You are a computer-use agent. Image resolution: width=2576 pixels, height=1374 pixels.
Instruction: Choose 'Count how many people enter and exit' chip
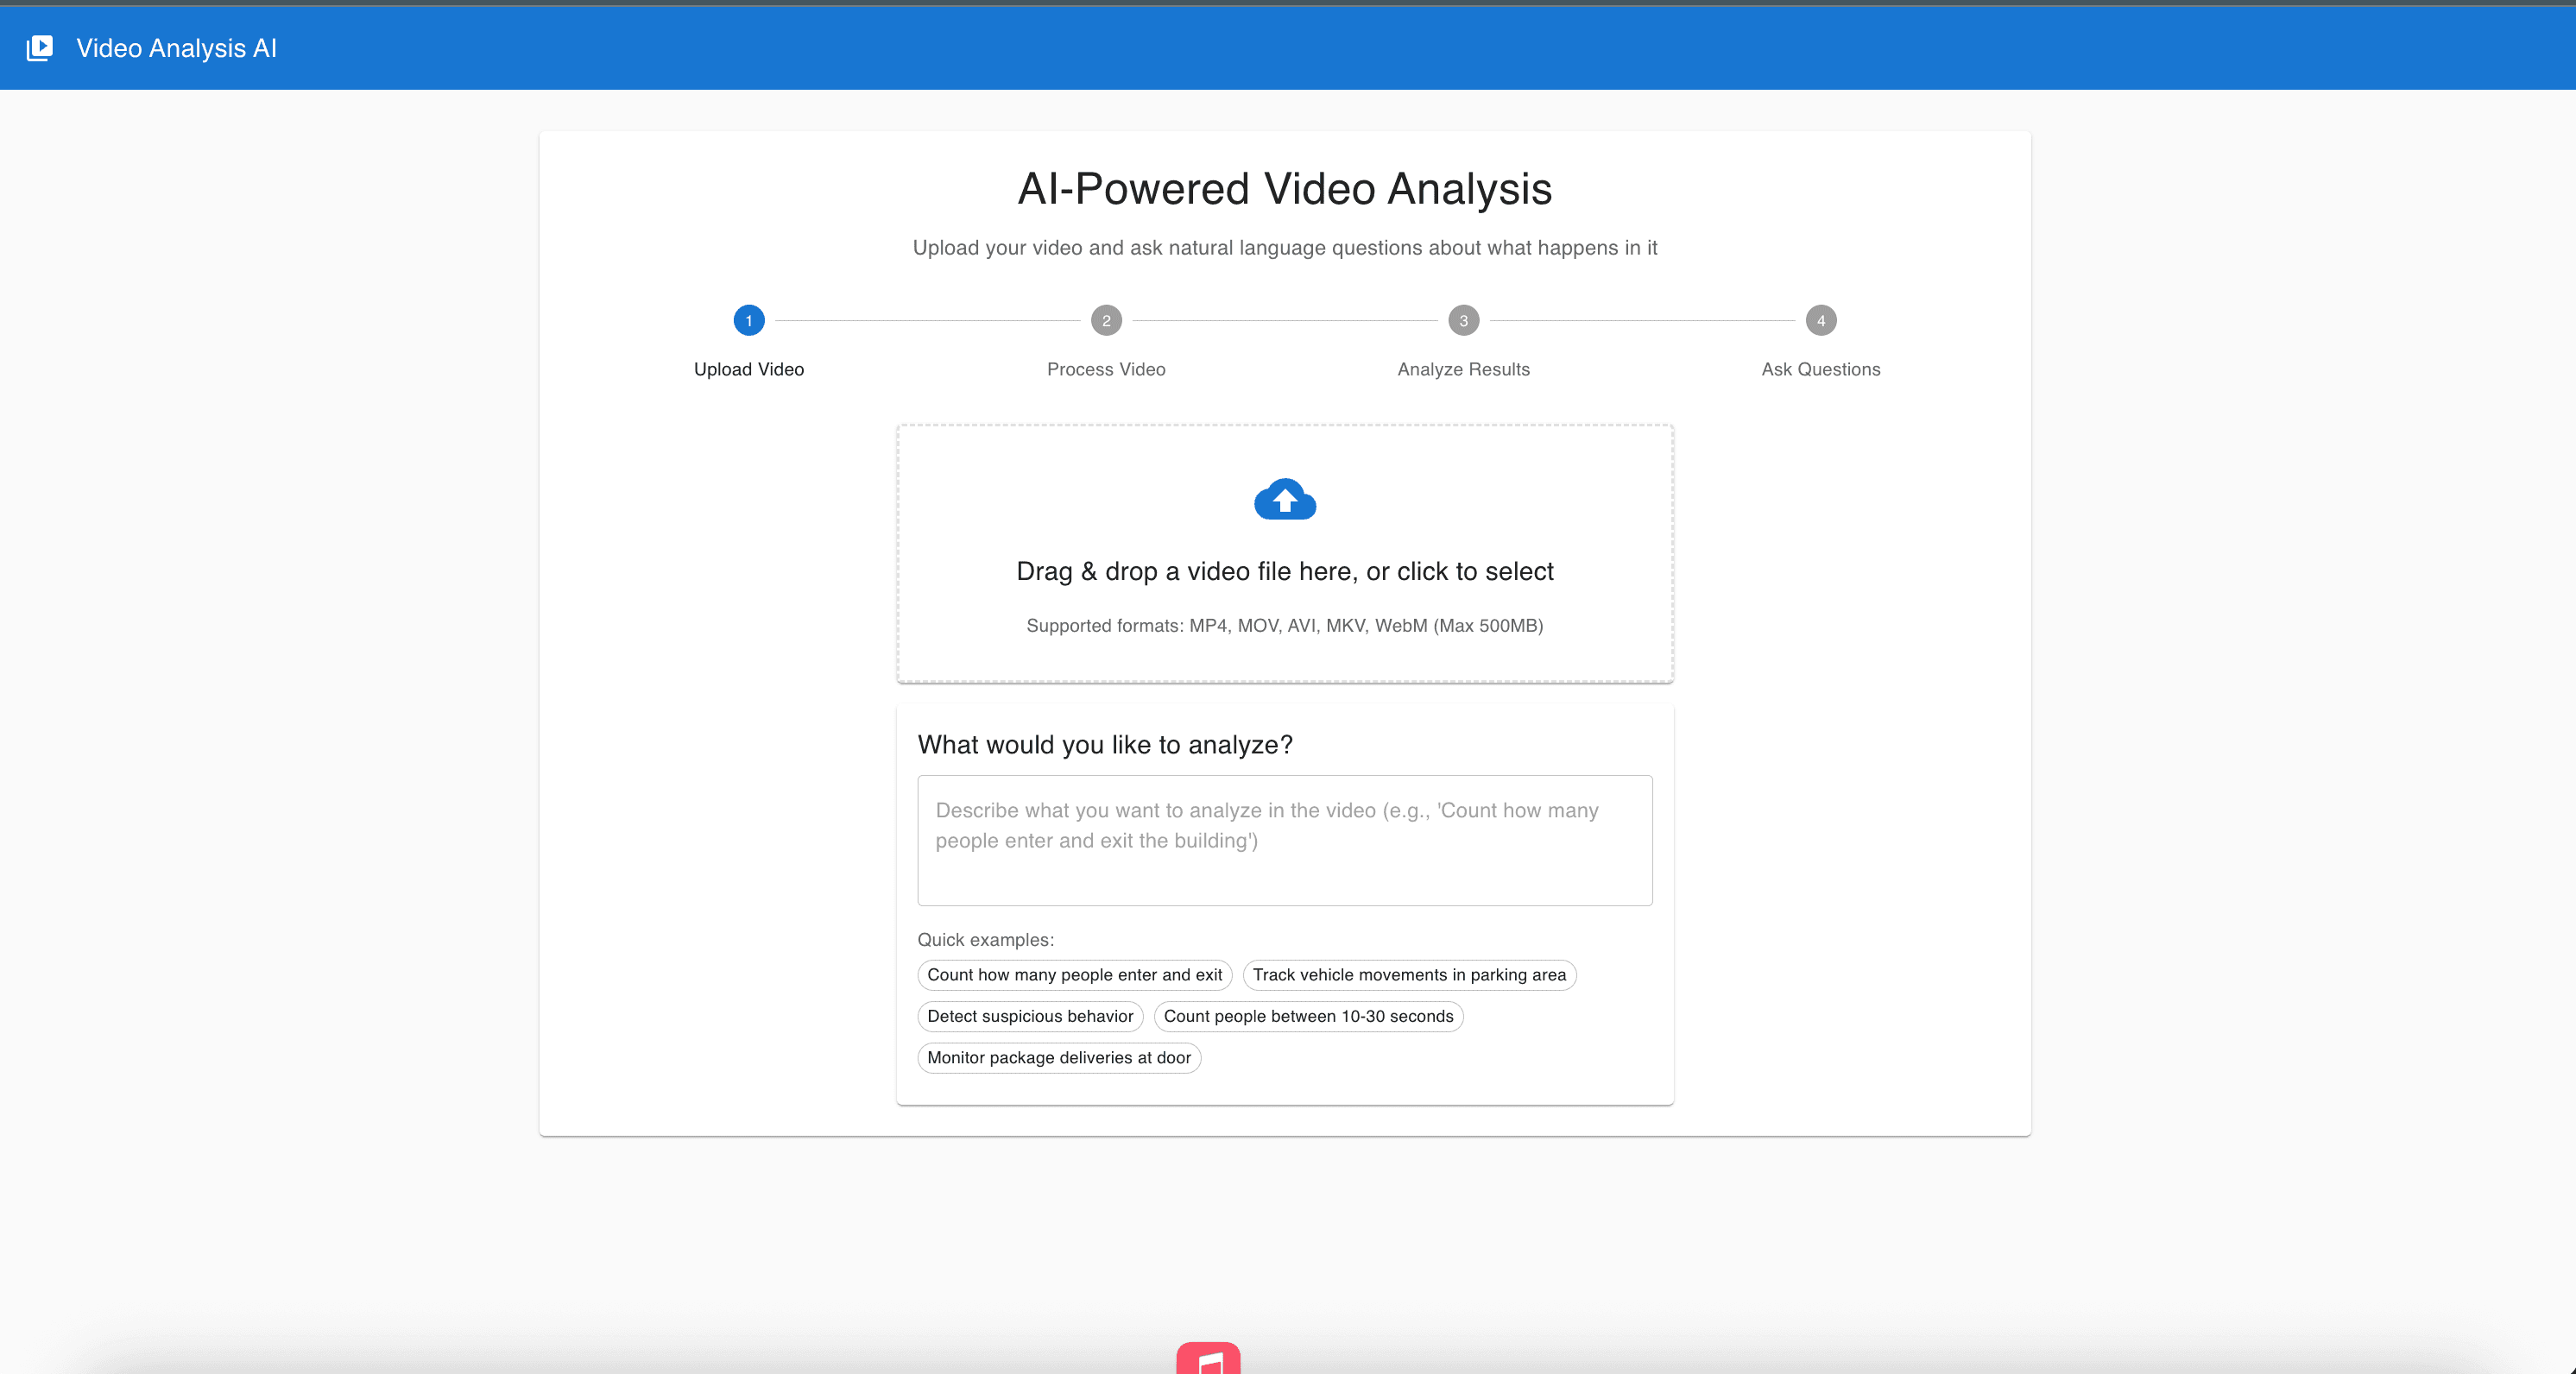pos(1074,975)
